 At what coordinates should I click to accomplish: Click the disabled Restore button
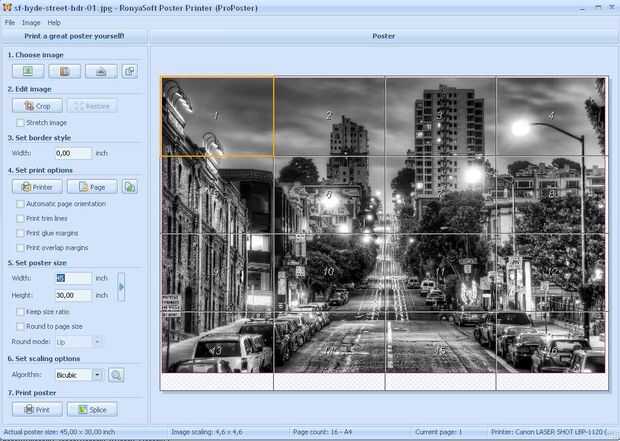pyautogui.click(x=92, y=106)
